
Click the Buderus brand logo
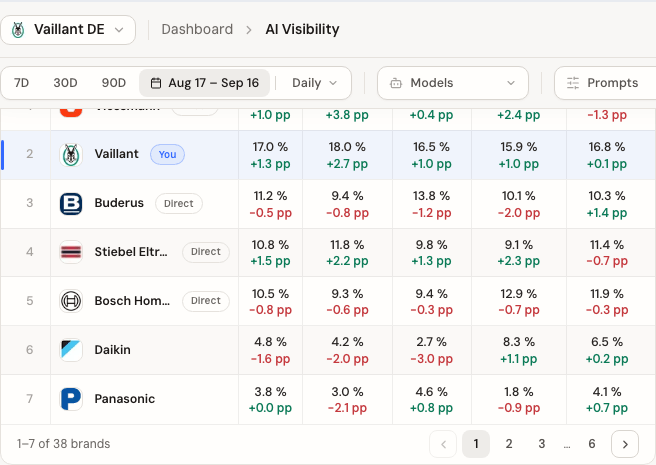[x=71, y=204]
